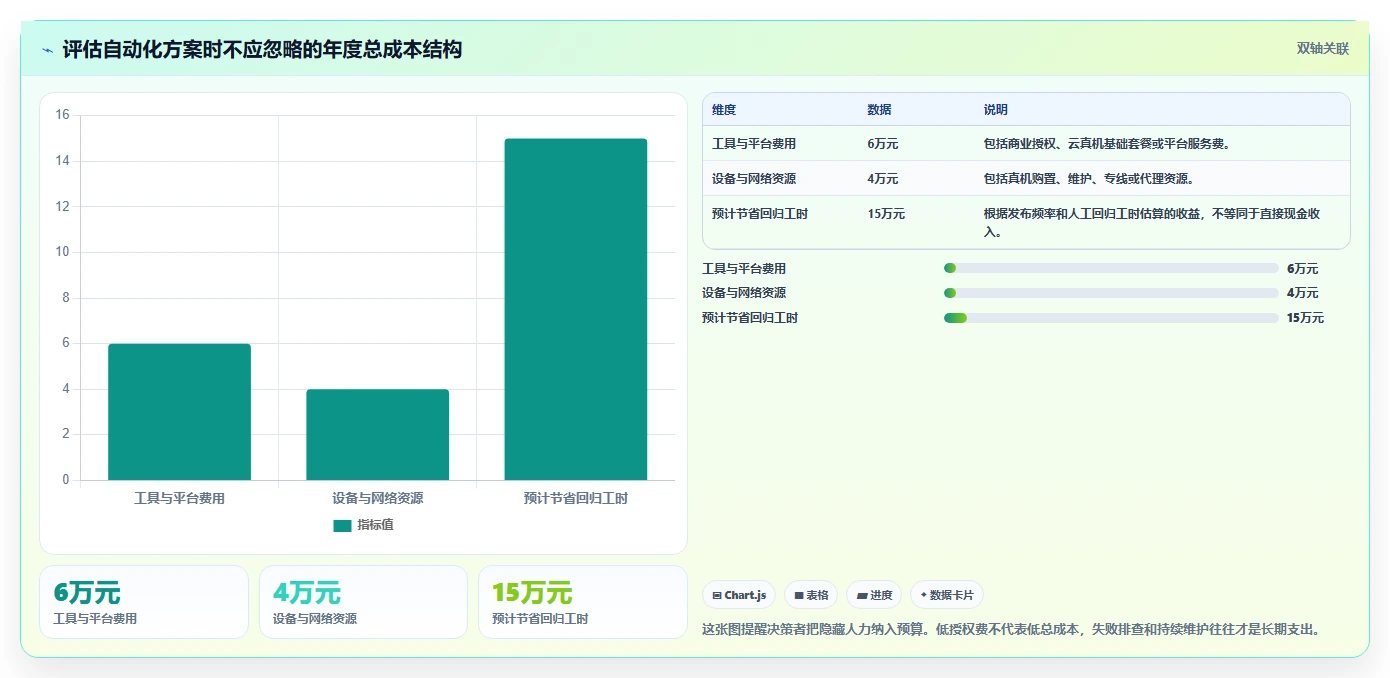Click the y-axis value 16
The height and width of the screenshot is (678, 1390).
tap(62, 115)
